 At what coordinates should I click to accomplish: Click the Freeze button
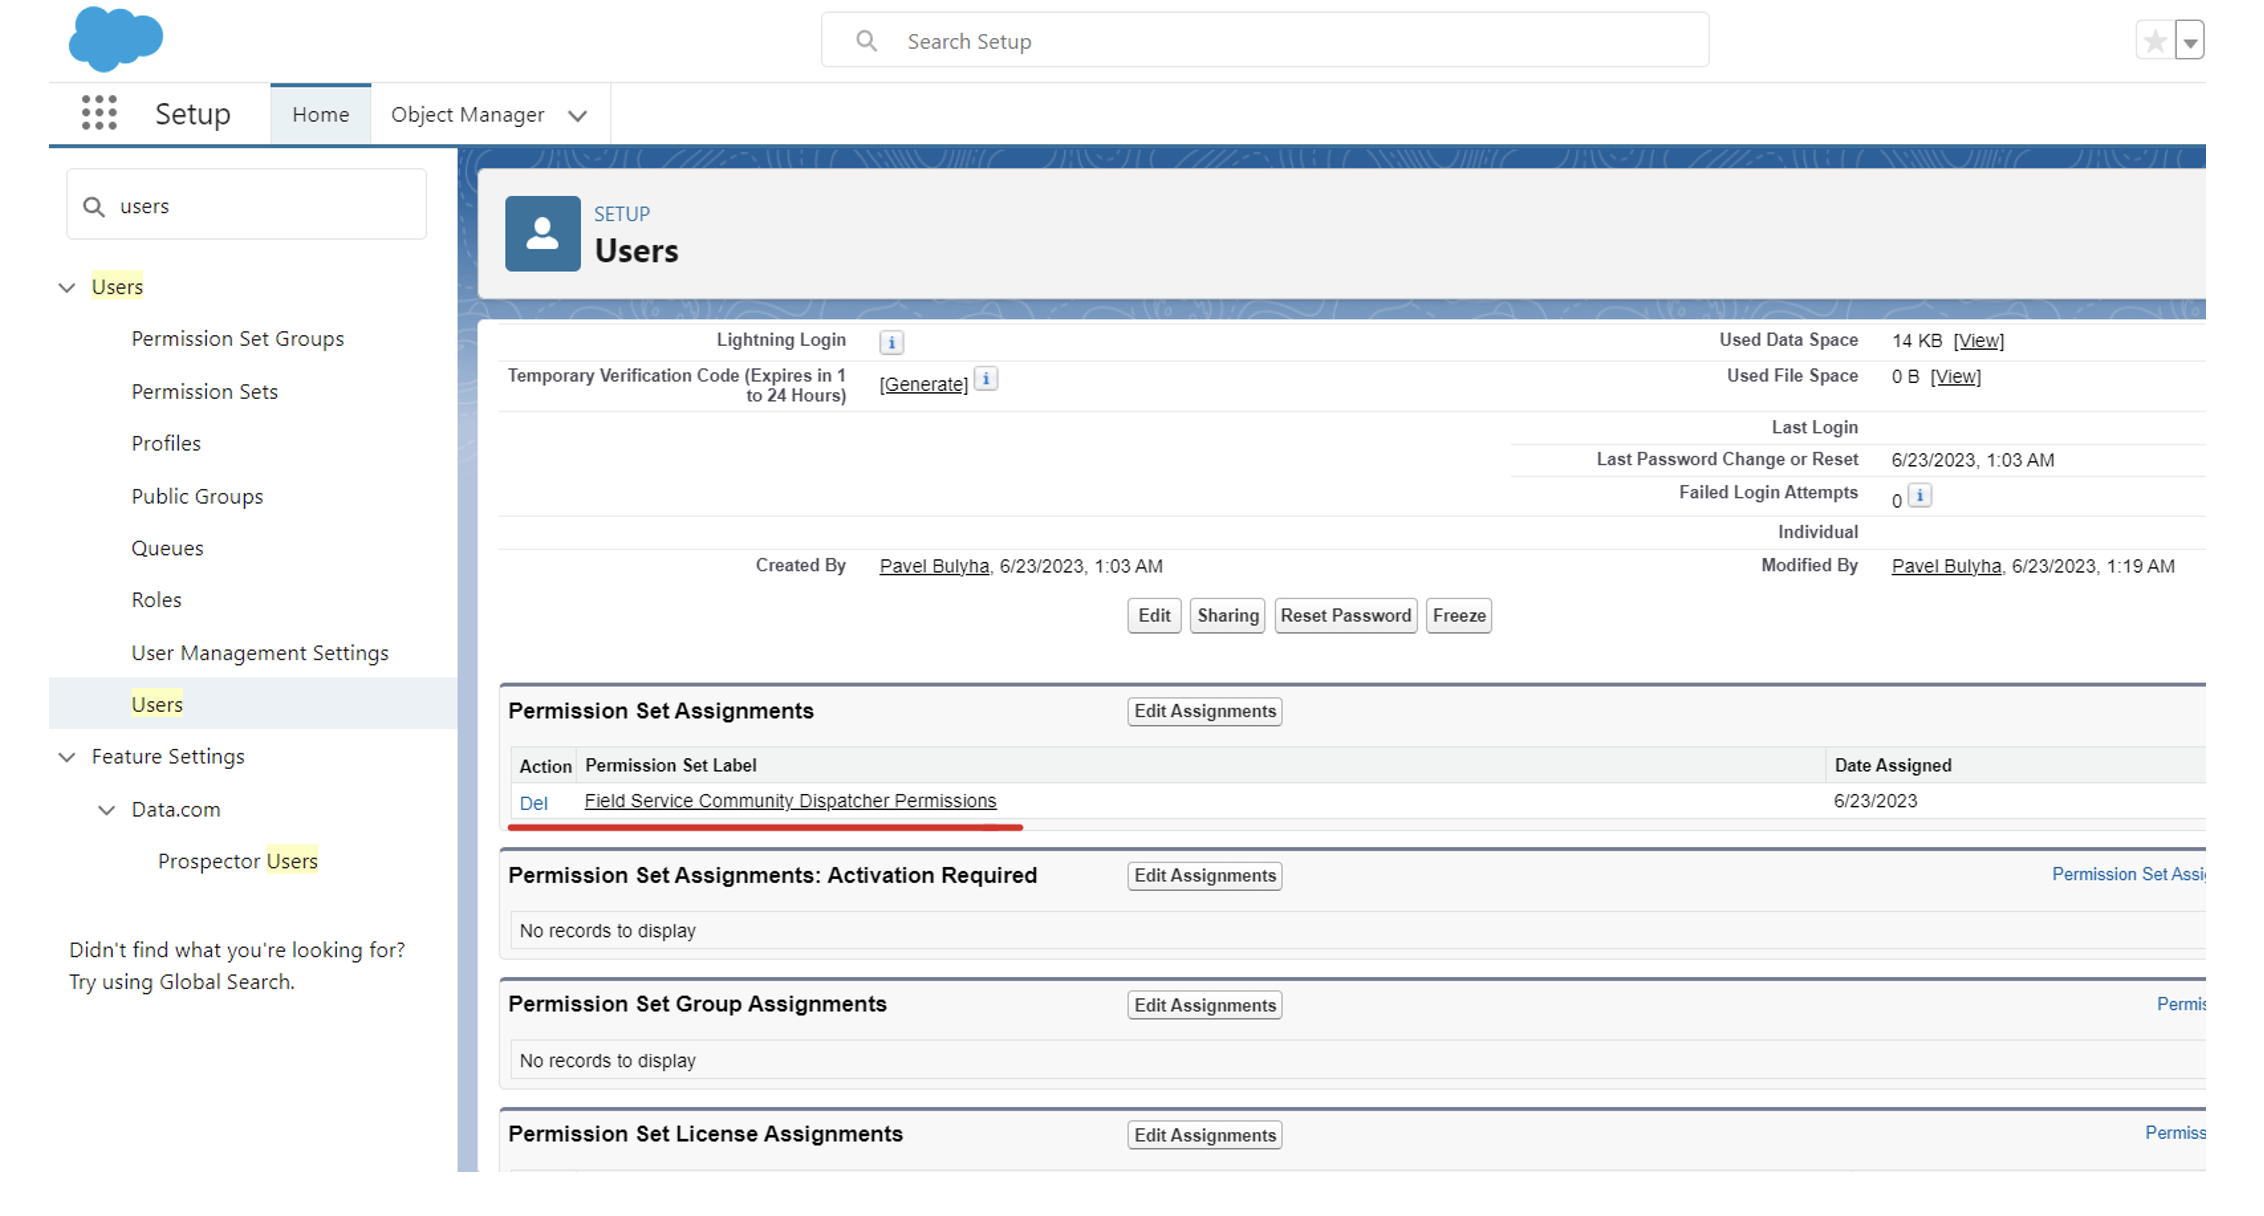pos(1457,616)
